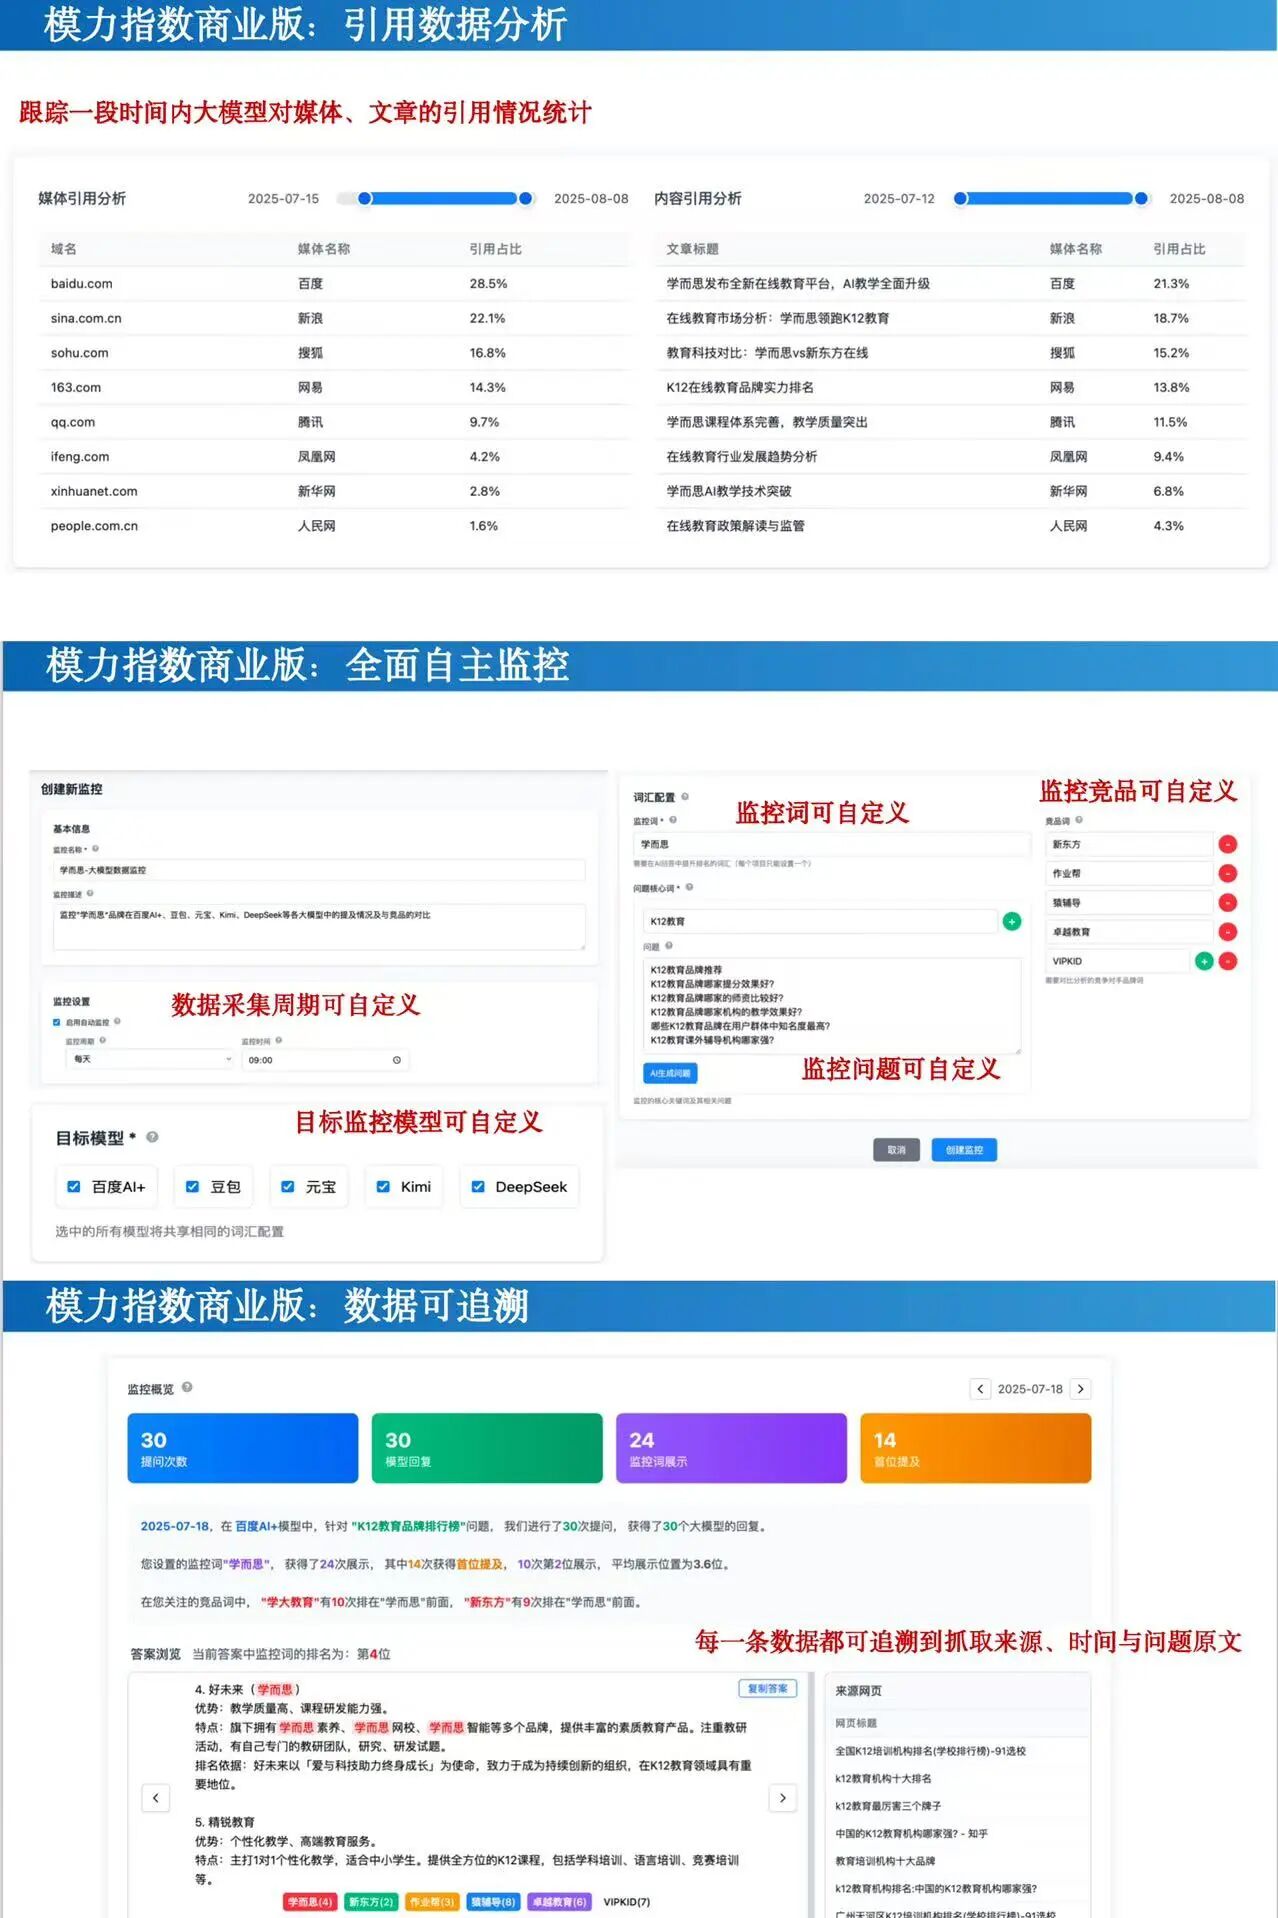
Task: Remove competitor 新东方 with red minus button
Action: 1228,844
